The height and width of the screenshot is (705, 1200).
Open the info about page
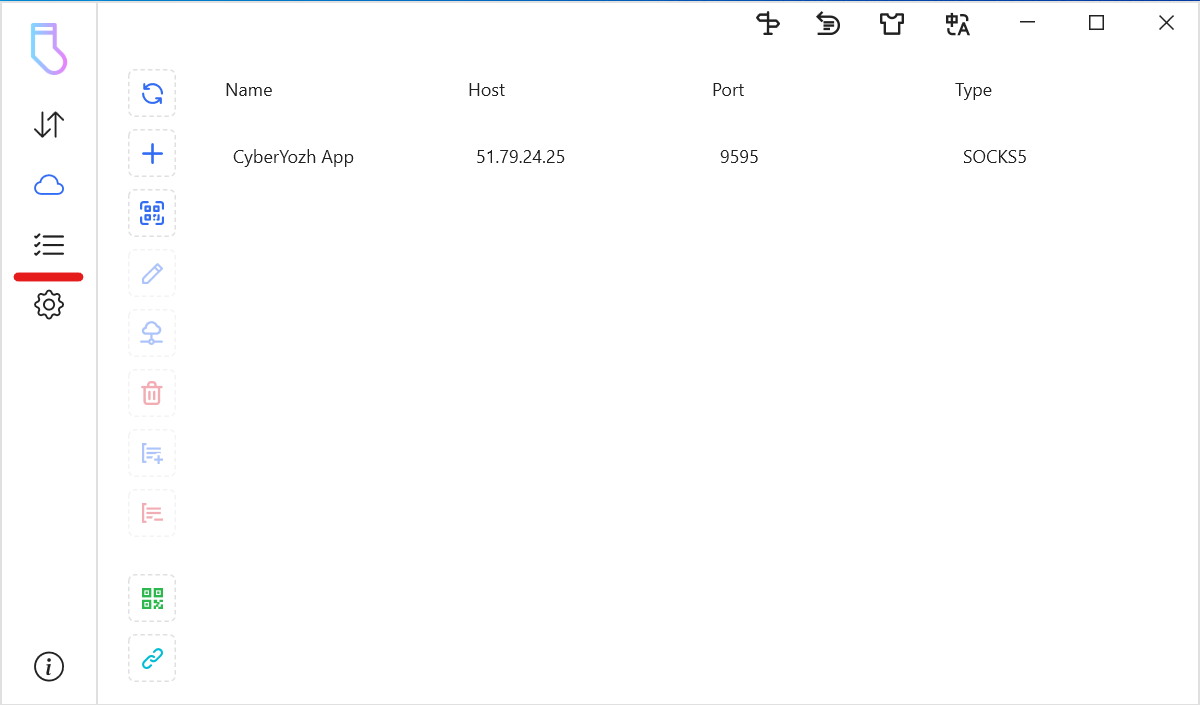tap(49, 666)
